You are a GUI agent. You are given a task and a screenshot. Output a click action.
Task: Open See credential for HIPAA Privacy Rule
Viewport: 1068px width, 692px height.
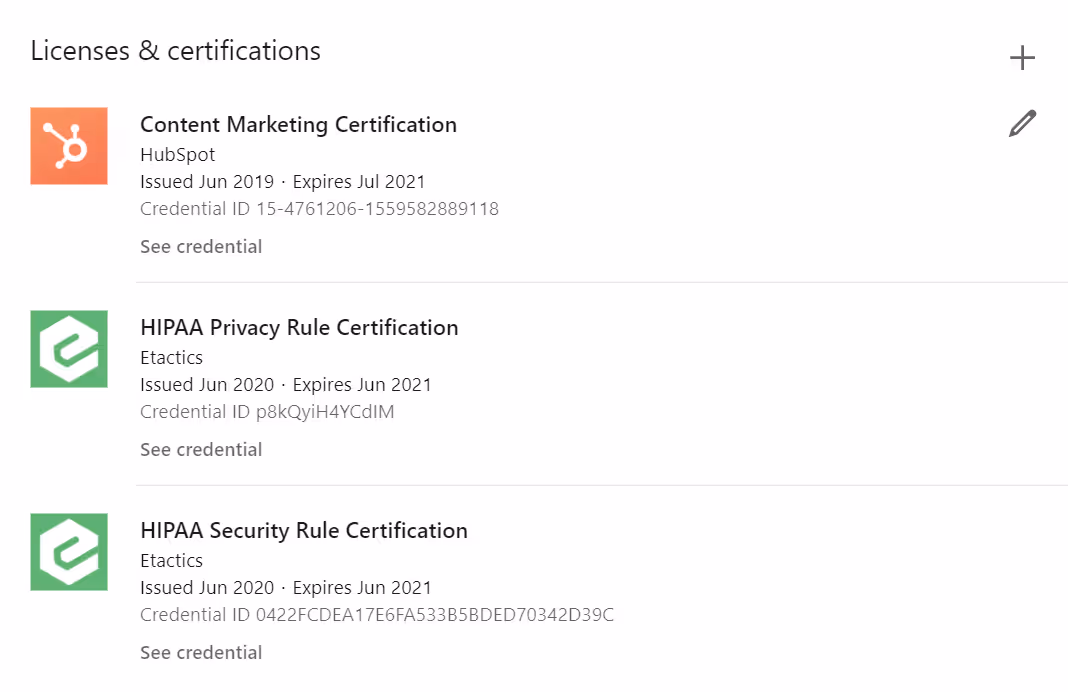pyautogui.click(x=201, y=450)
